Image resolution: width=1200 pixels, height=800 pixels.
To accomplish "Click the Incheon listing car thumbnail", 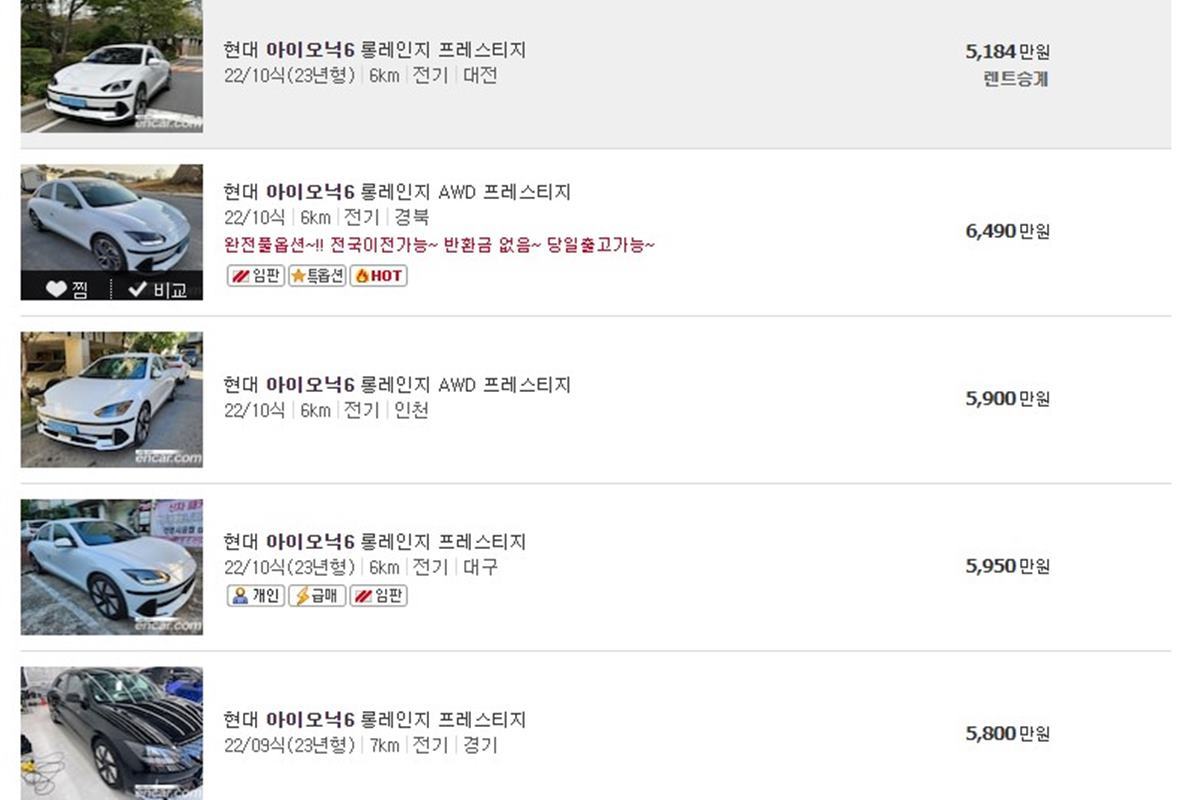I will tap(110, 398).
